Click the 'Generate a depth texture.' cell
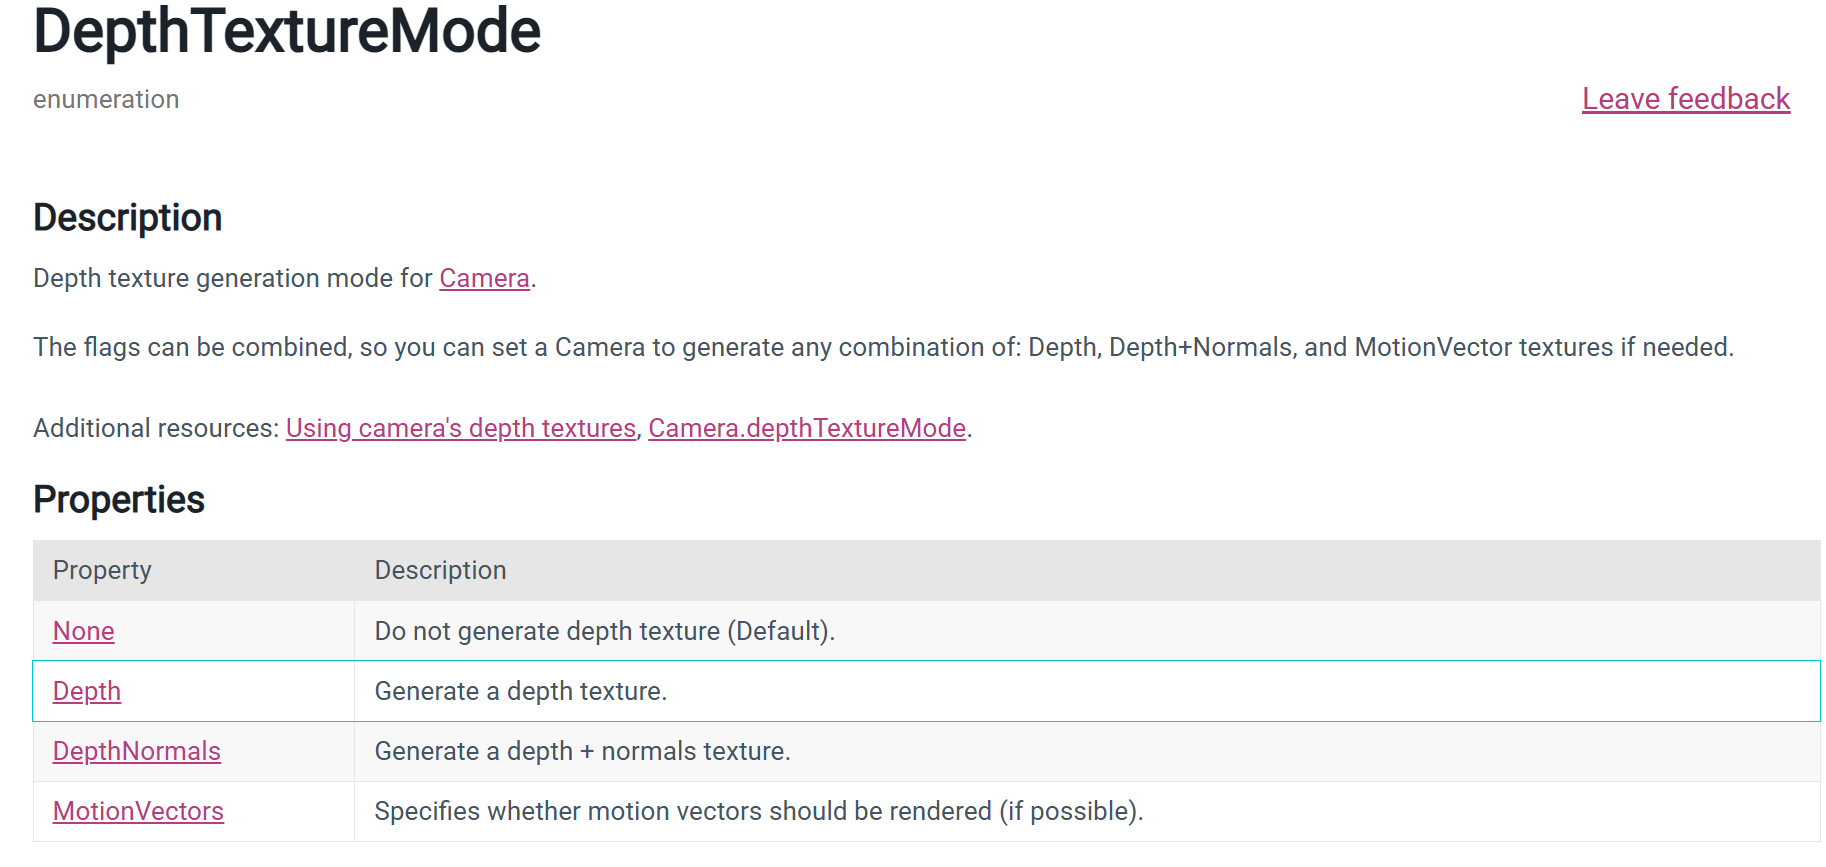Viewport: 1826px width, 867px height. (1087, 691)
